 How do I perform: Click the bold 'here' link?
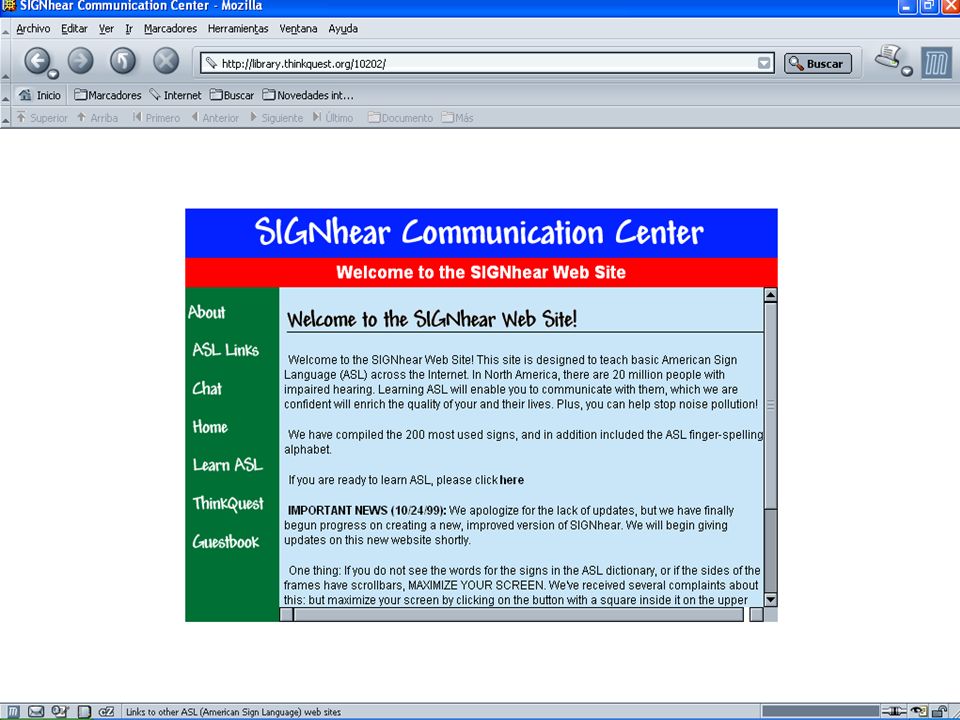[x=512, y=480]
